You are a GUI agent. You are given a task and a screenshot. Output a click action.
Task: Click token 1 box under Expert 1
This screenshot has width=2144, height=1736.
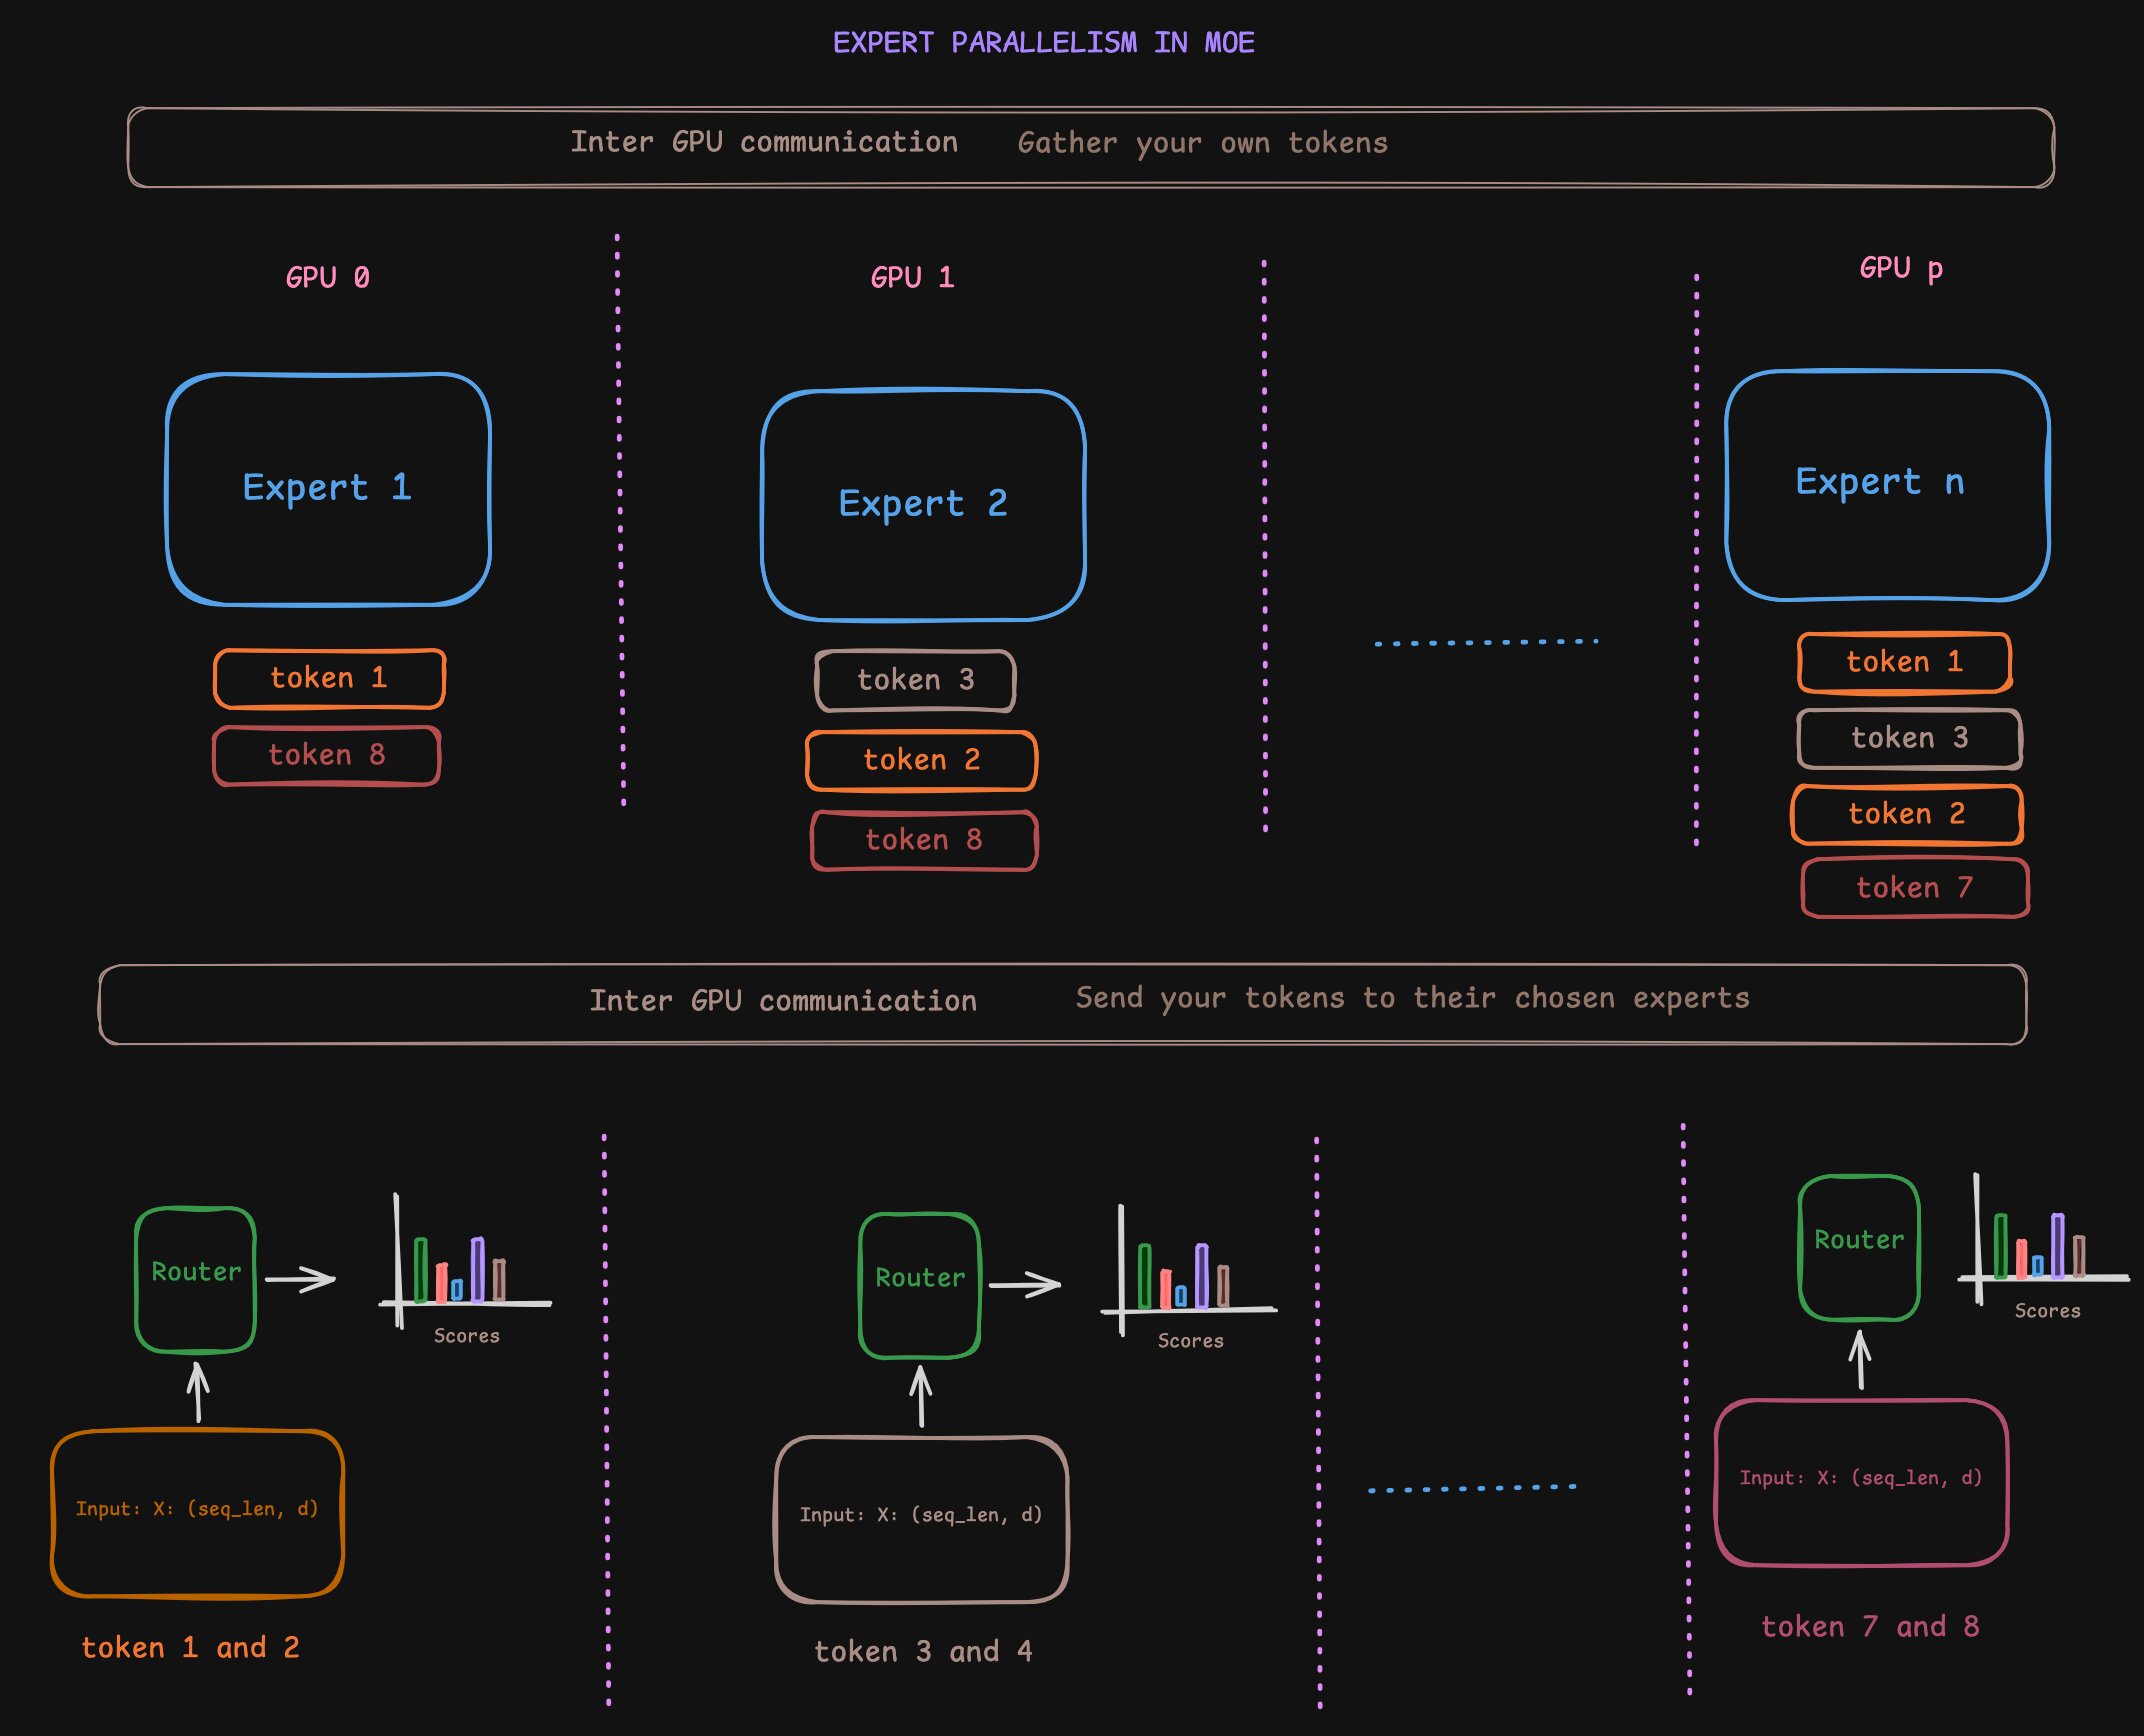pos(328,678)
